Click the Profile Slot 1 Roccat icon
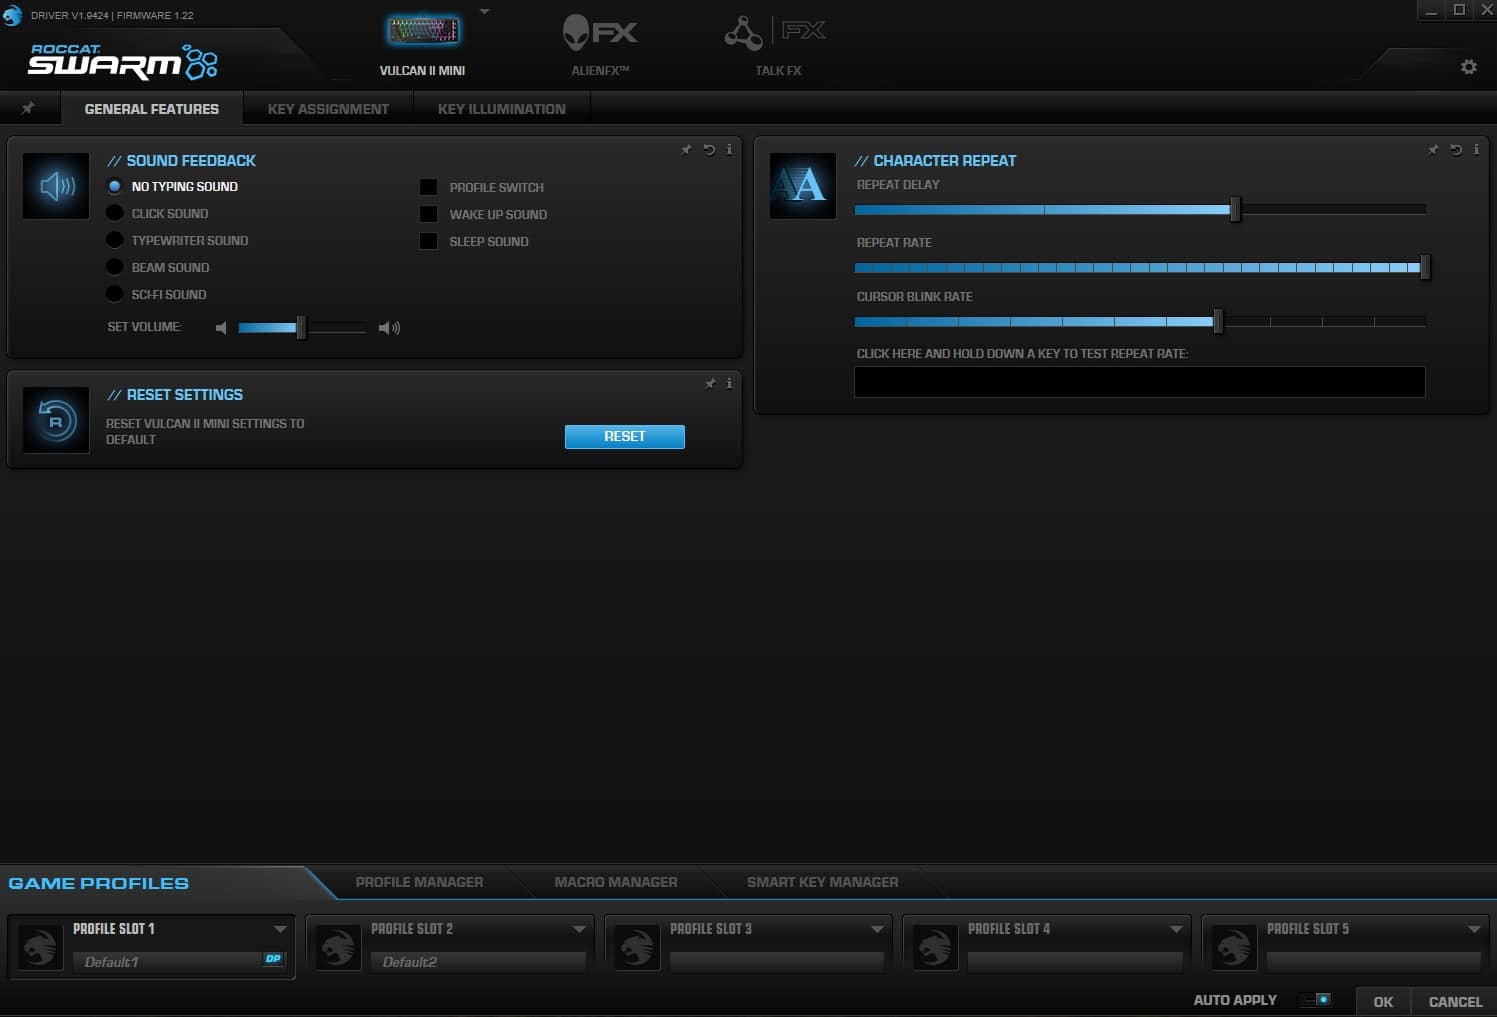 click(41, 946)
